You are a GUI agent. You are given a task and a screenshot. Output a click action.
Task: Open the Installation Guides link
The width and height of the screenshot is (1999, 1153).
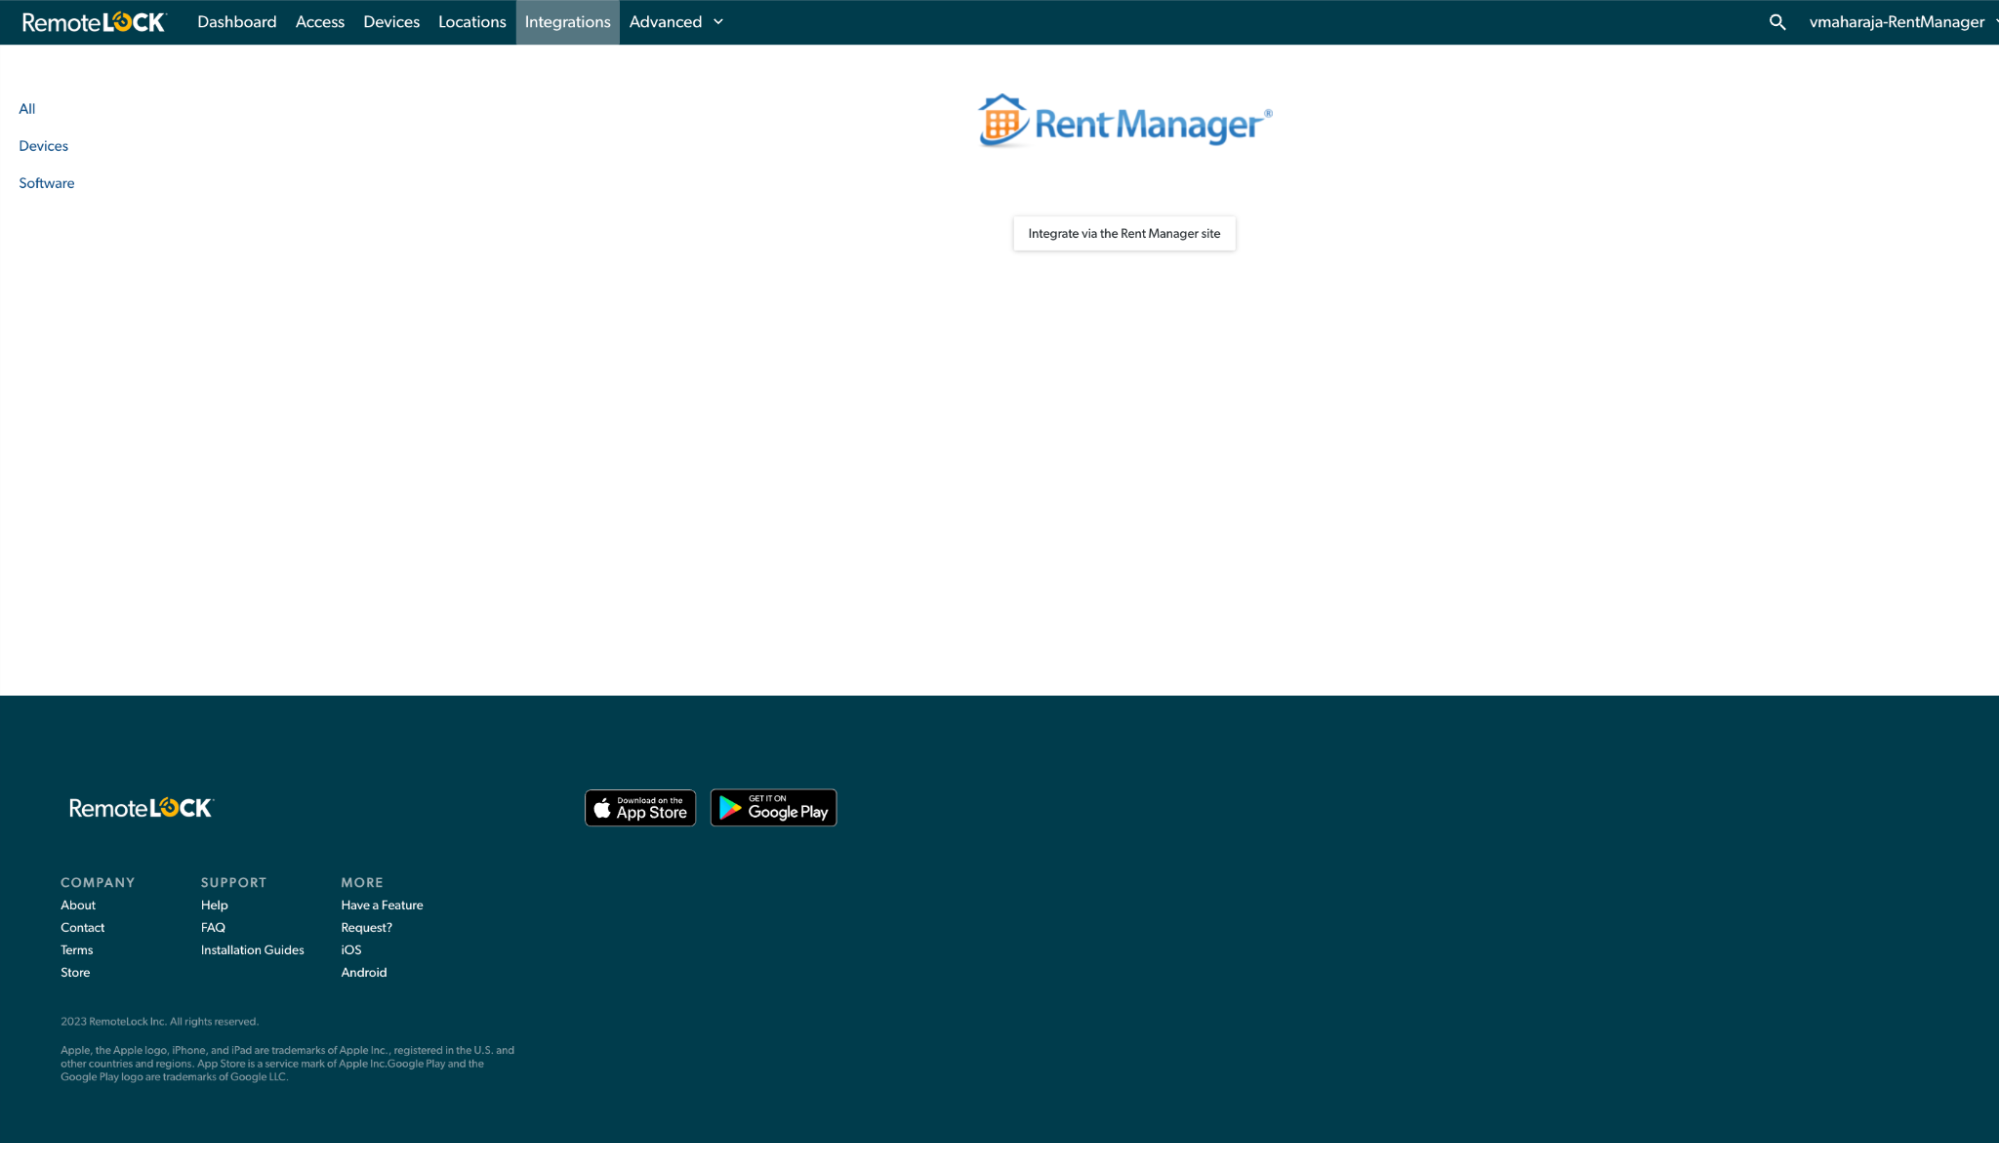pyautogui.click(x=252, y=949)
